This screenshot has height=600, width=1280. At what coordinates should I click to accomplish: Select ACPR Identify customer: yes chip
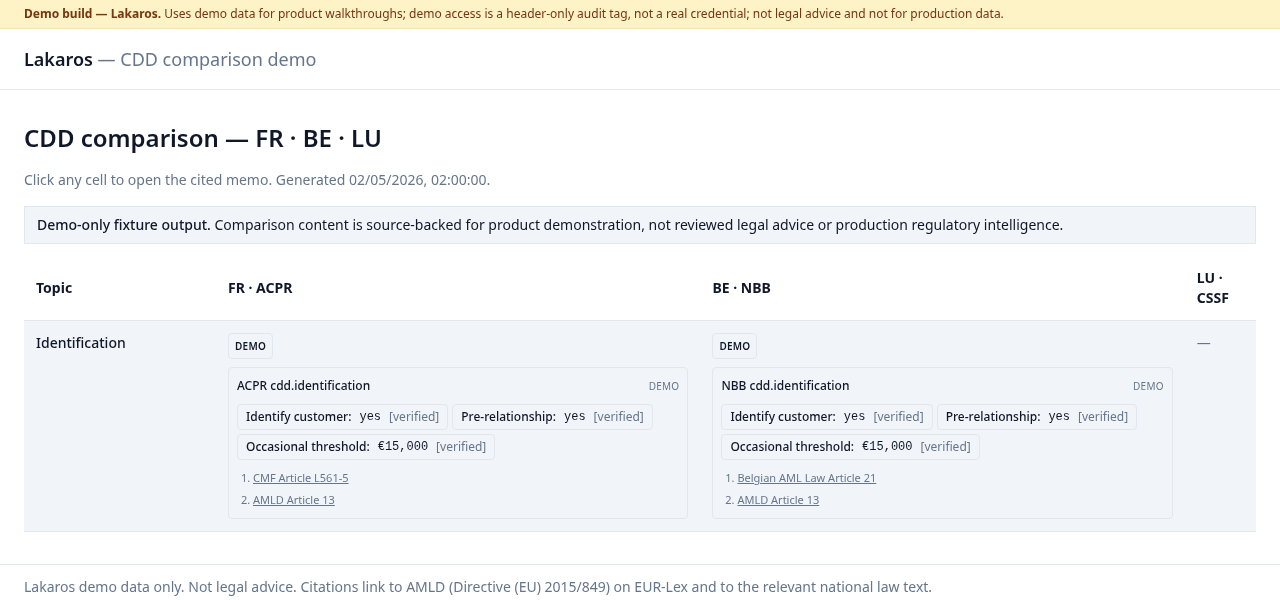342,417
